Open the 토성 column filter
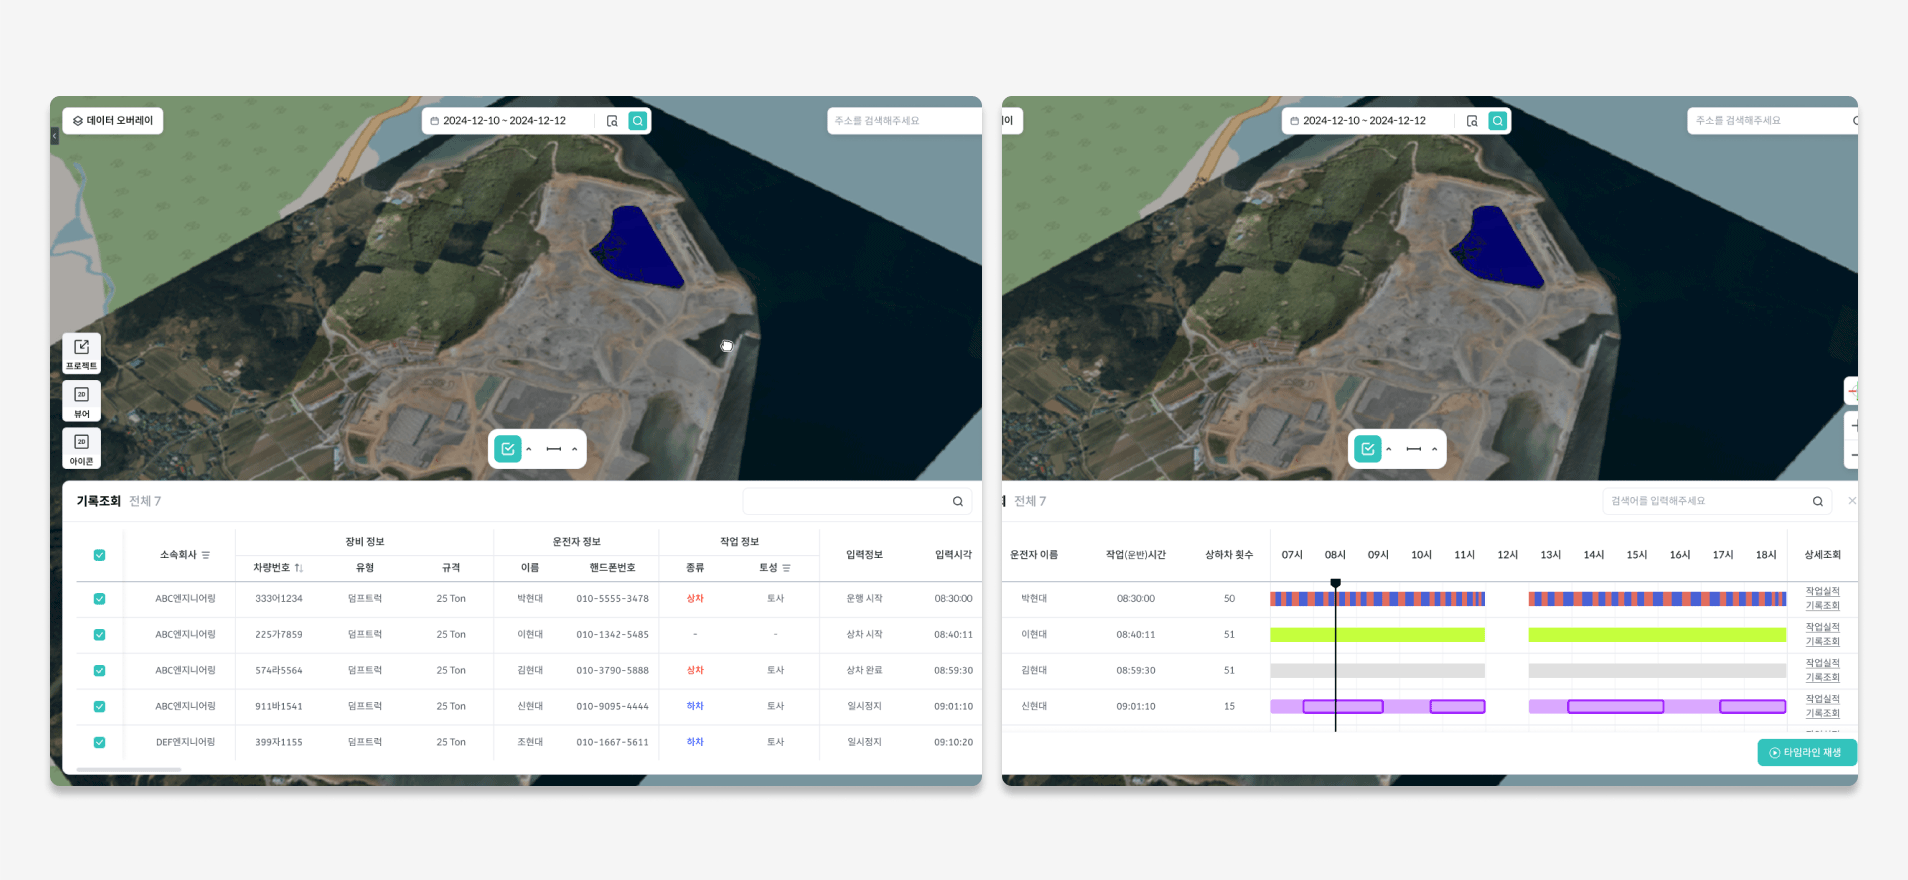The image size is (1908, 880). coord(787,568)
